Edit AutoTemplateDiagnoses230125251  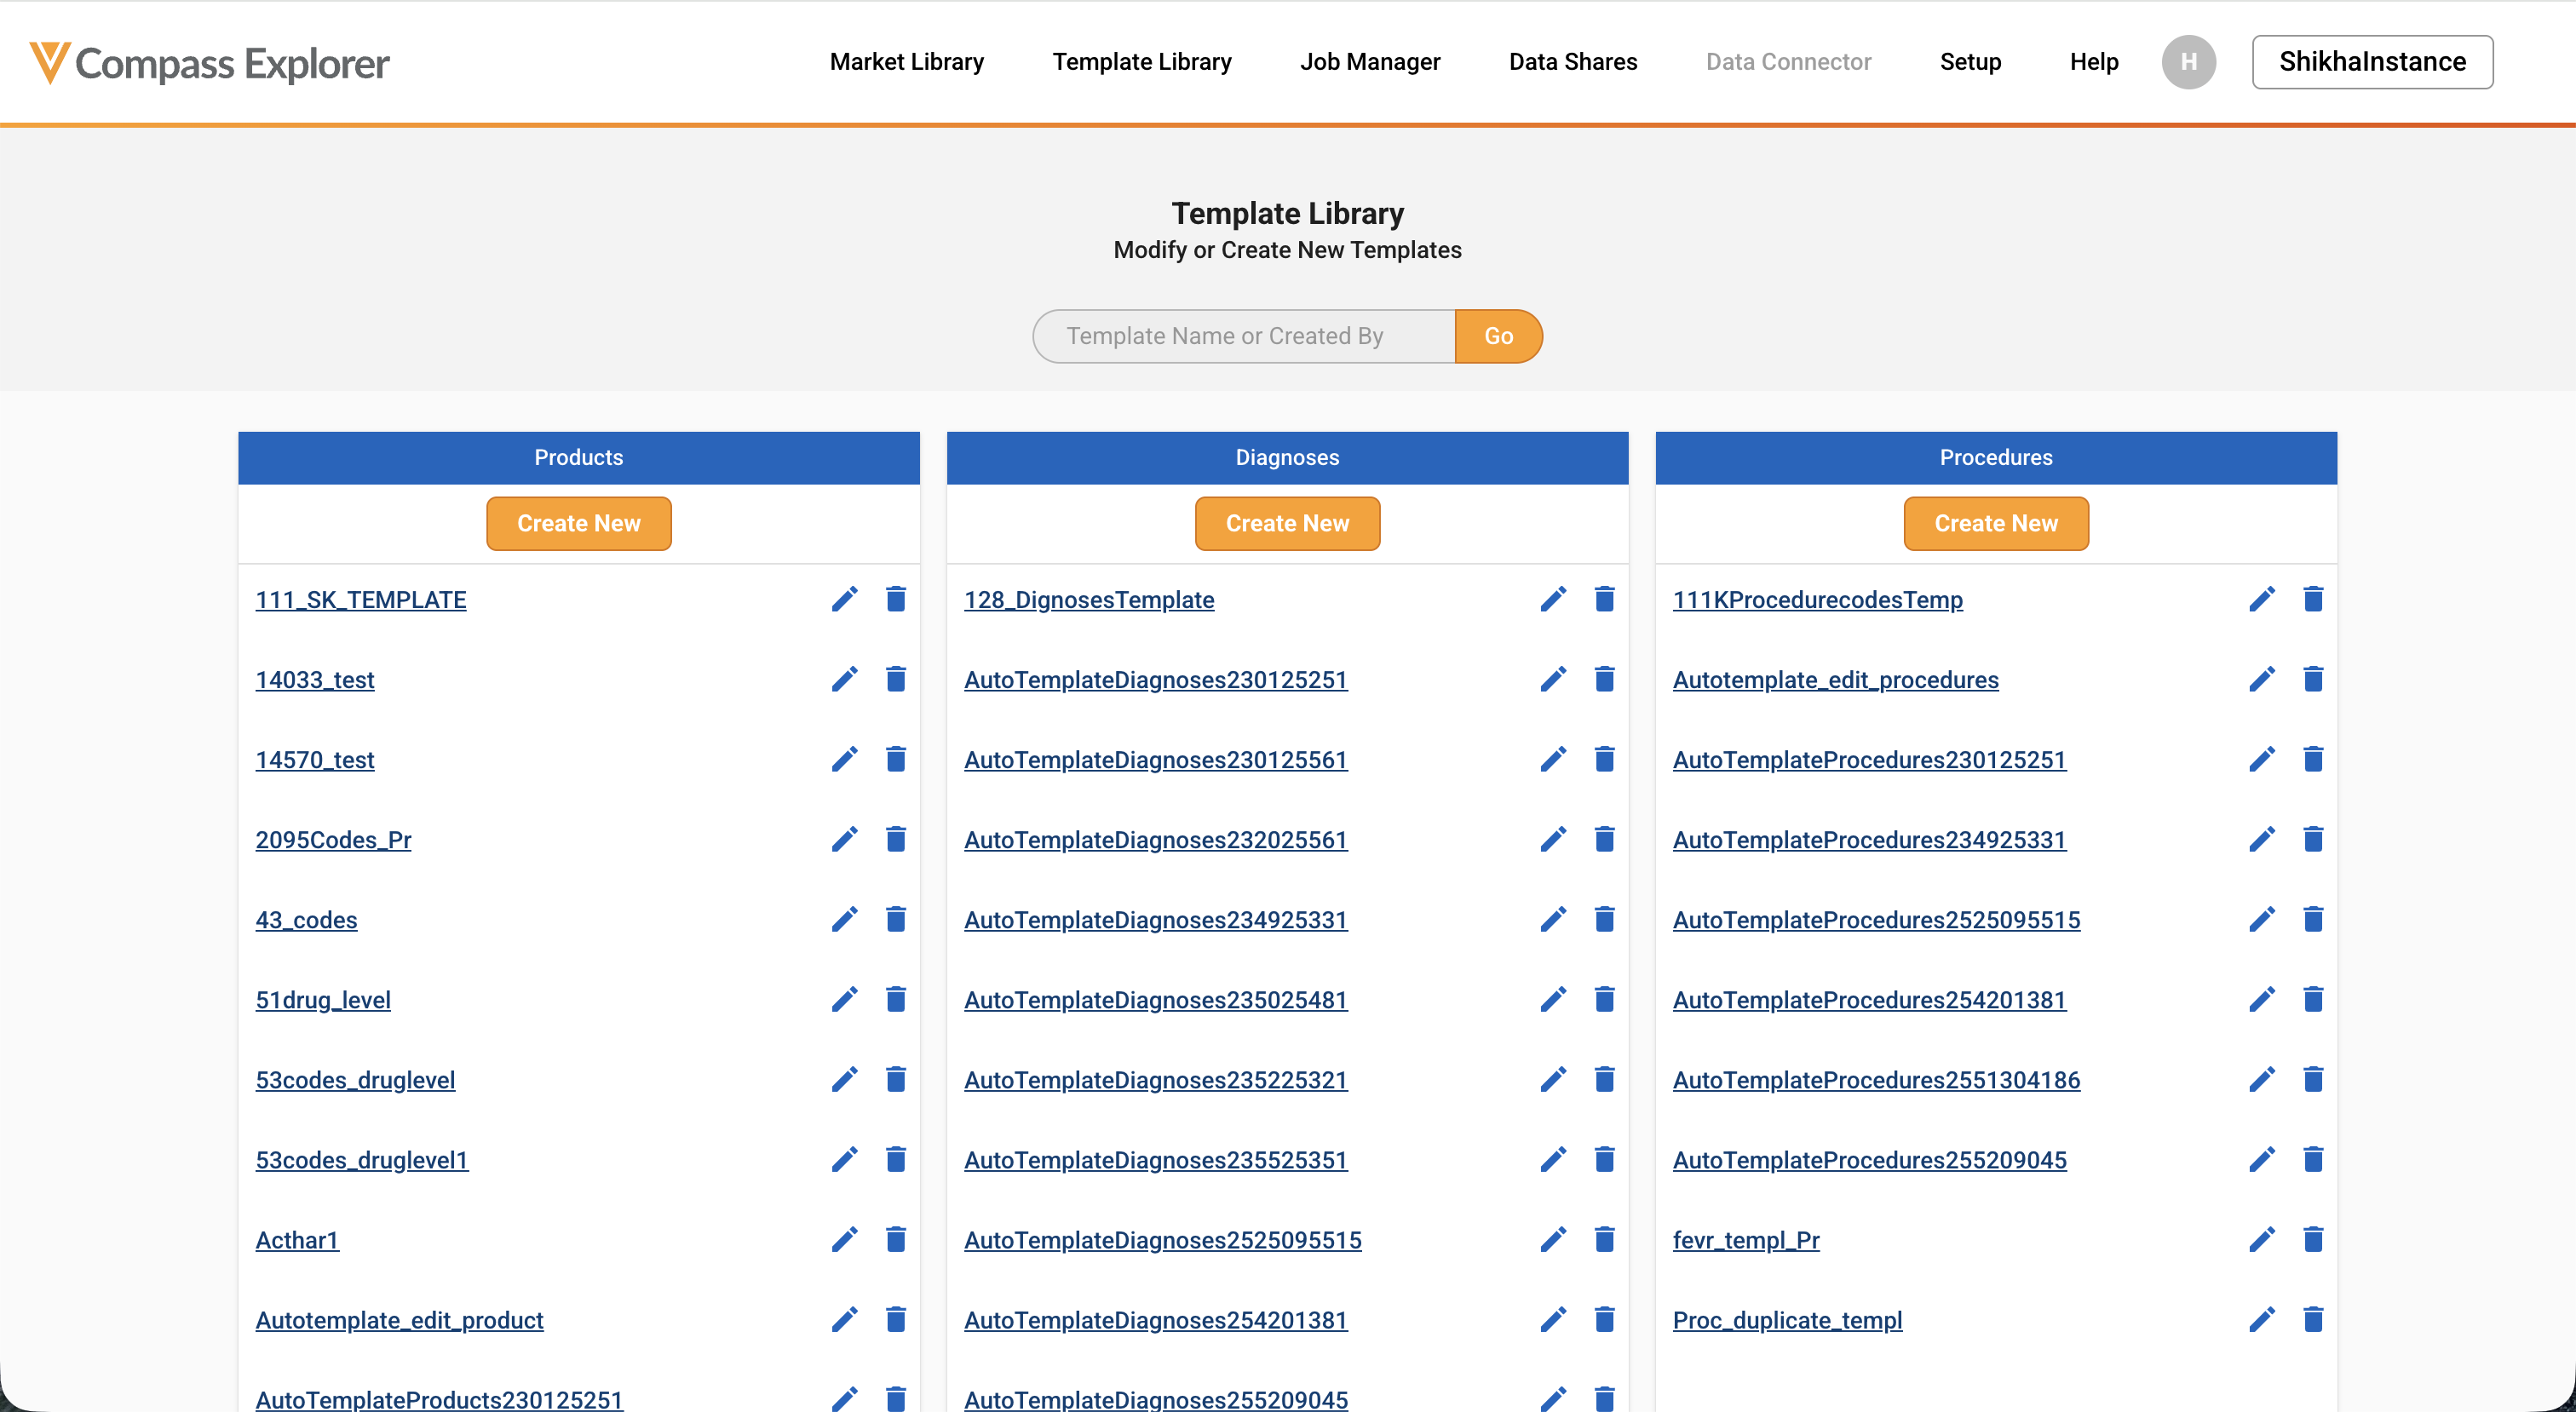[x=1553, y=679]
